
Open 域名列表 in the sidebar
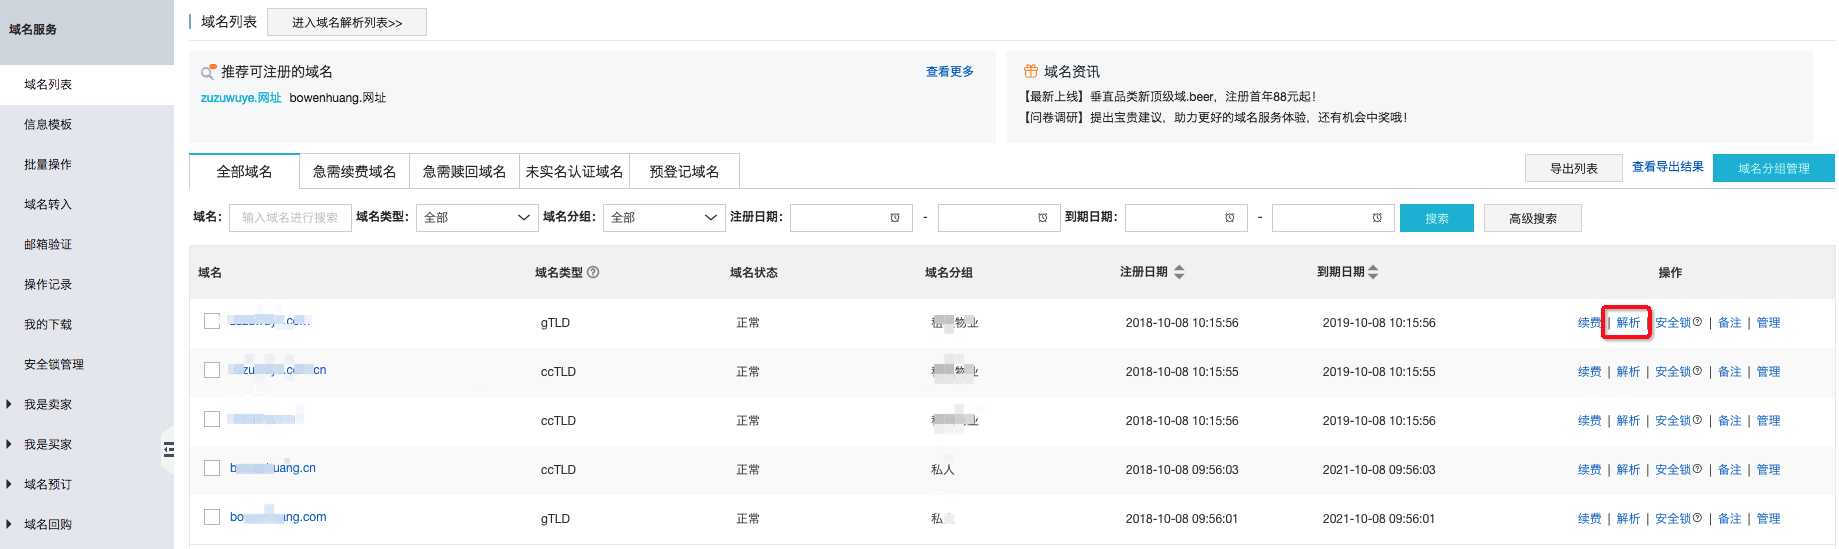[87, 84]
